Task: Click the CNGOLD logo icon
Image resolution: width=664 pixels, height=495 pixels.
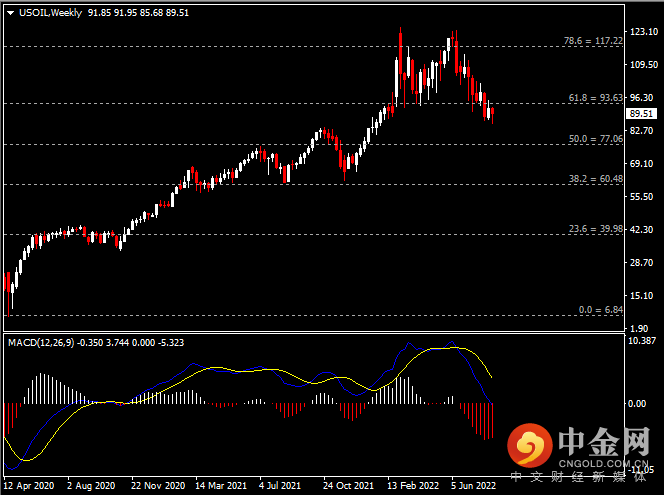Action: coord(530,445)
